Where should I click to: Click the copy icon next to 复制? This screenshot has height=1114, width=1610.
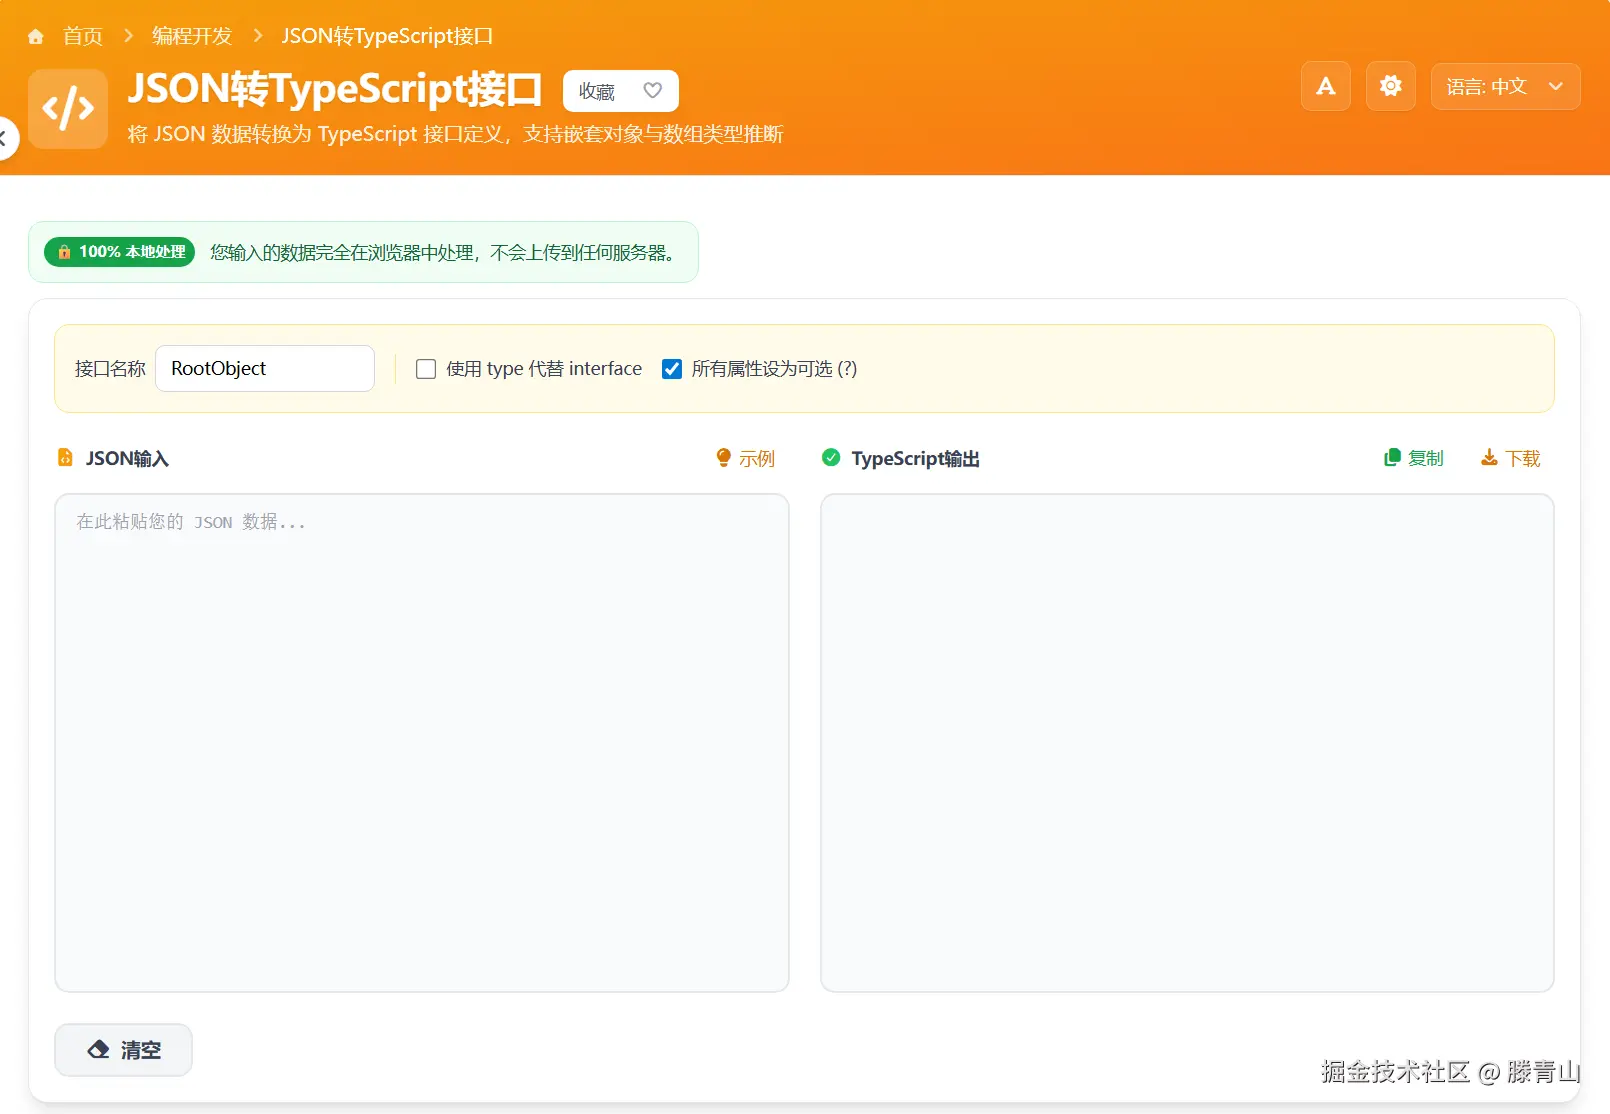click(x=1391, y=457)
